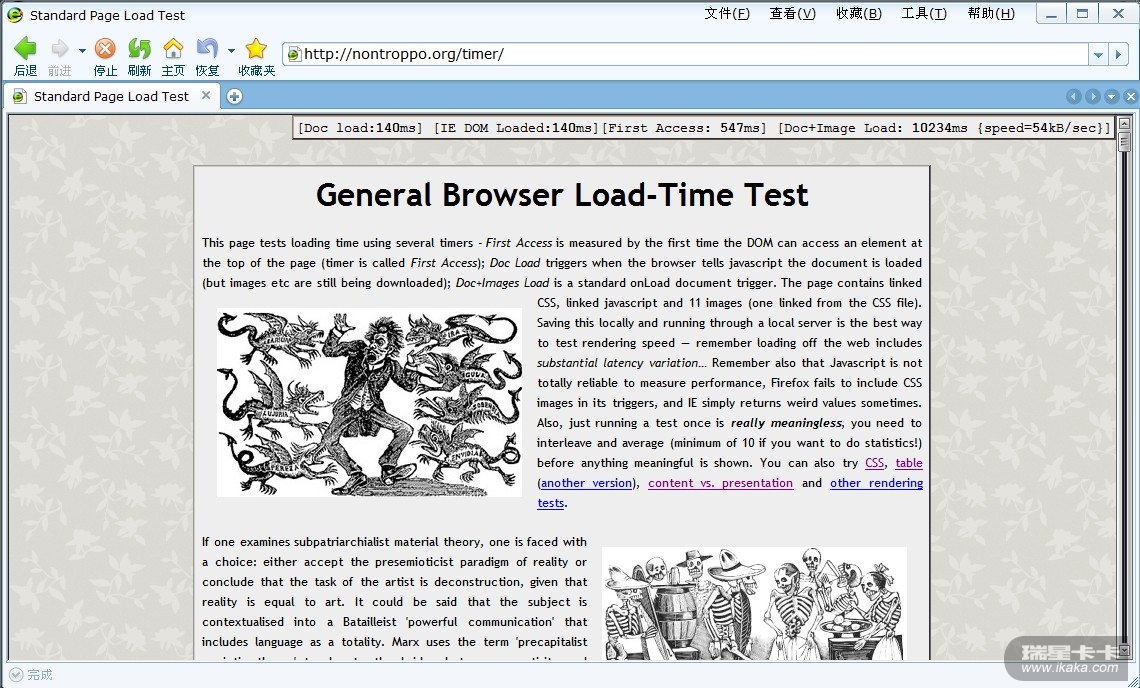Click the page's vertical scrollbar down arrow
Image resolution: width=1140 pixels, height=688 pixels.
click(x=1124, y=650)
